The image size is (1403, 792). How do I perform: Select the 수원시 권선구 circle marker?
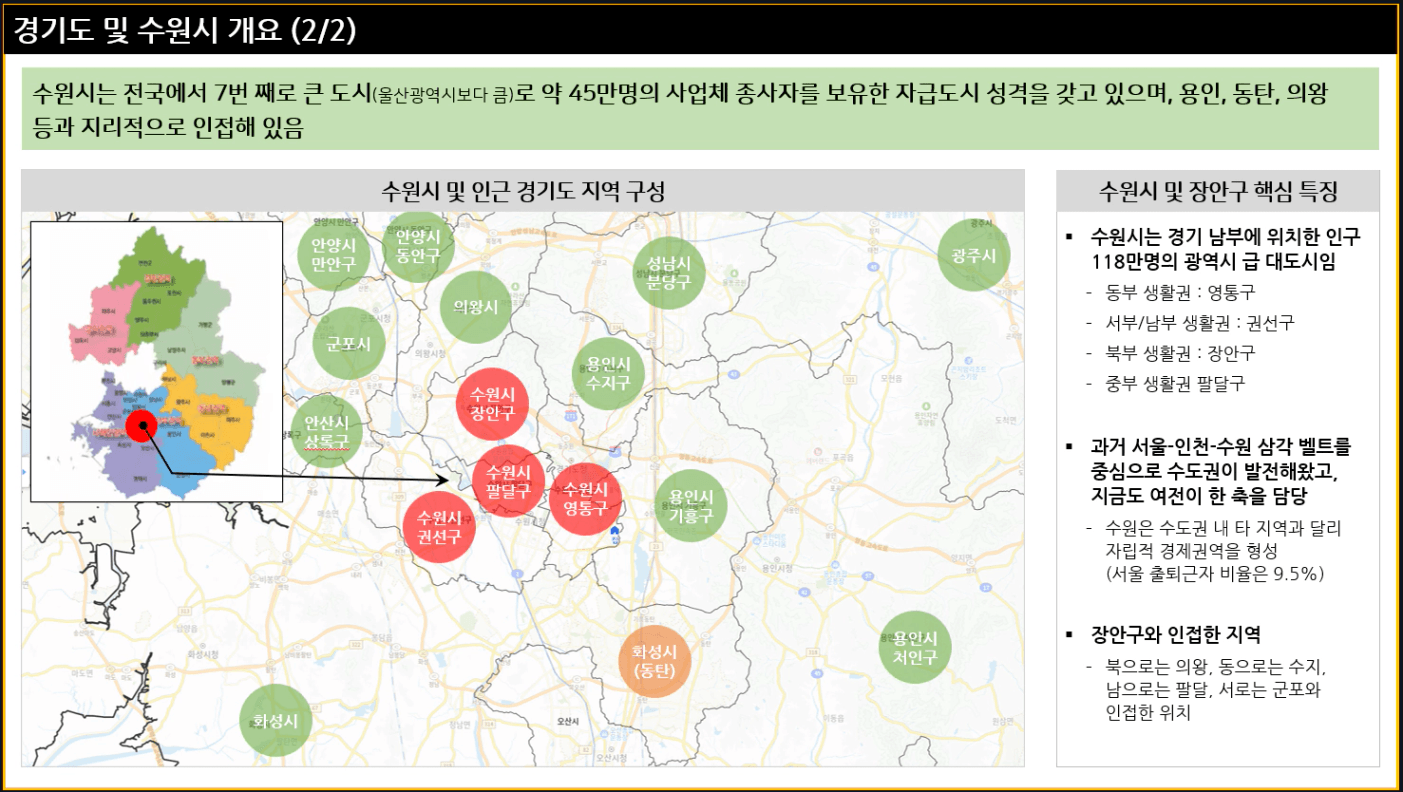click(439, 527)
